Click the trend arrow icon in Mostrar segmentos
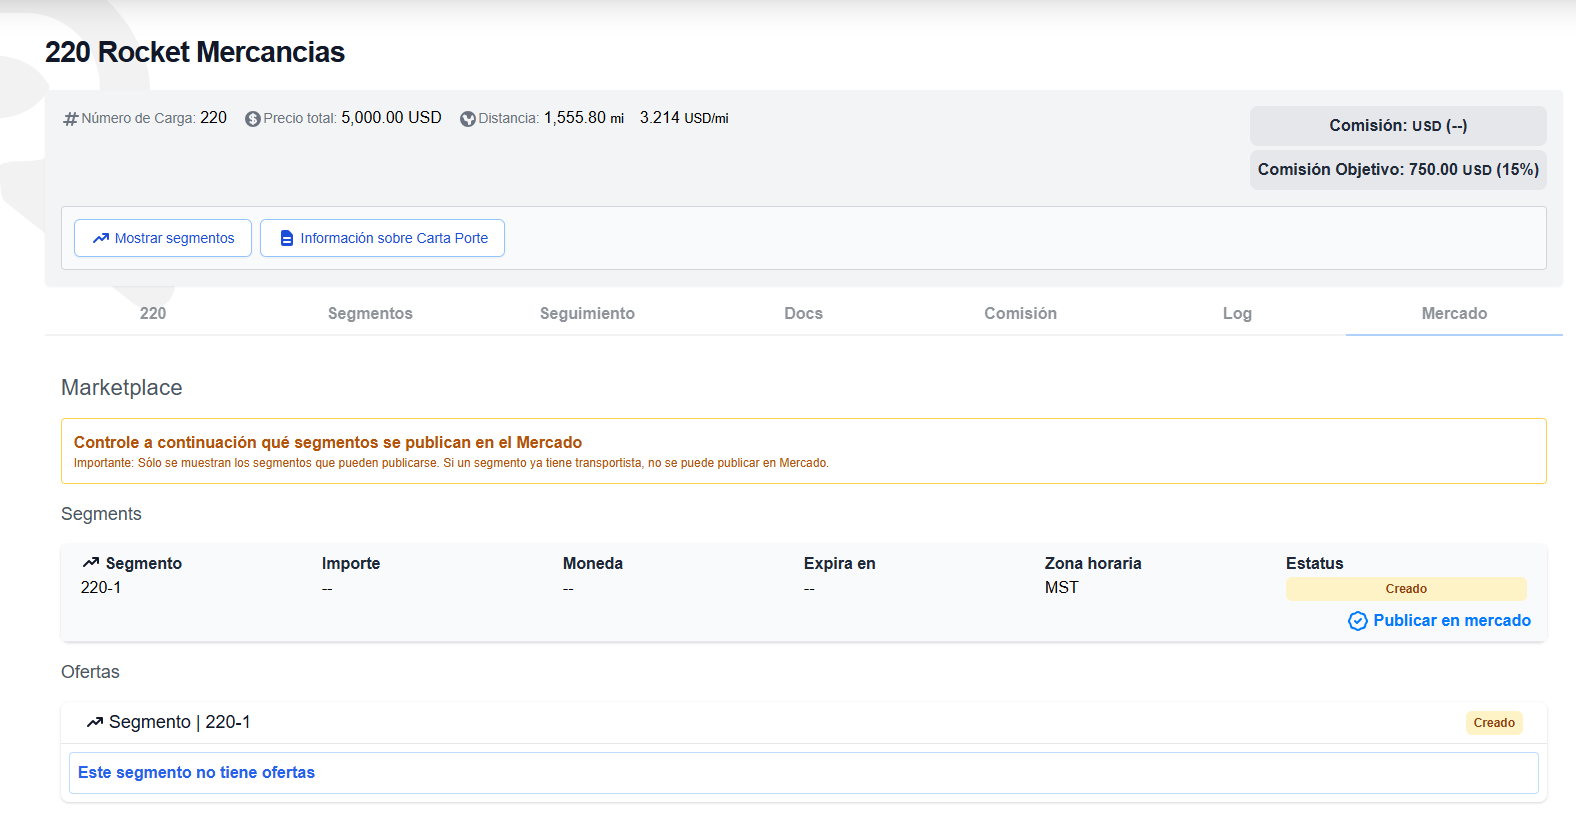Viewport: 1576px width, 833px height. pyautogui.click(x=101, y=238)
